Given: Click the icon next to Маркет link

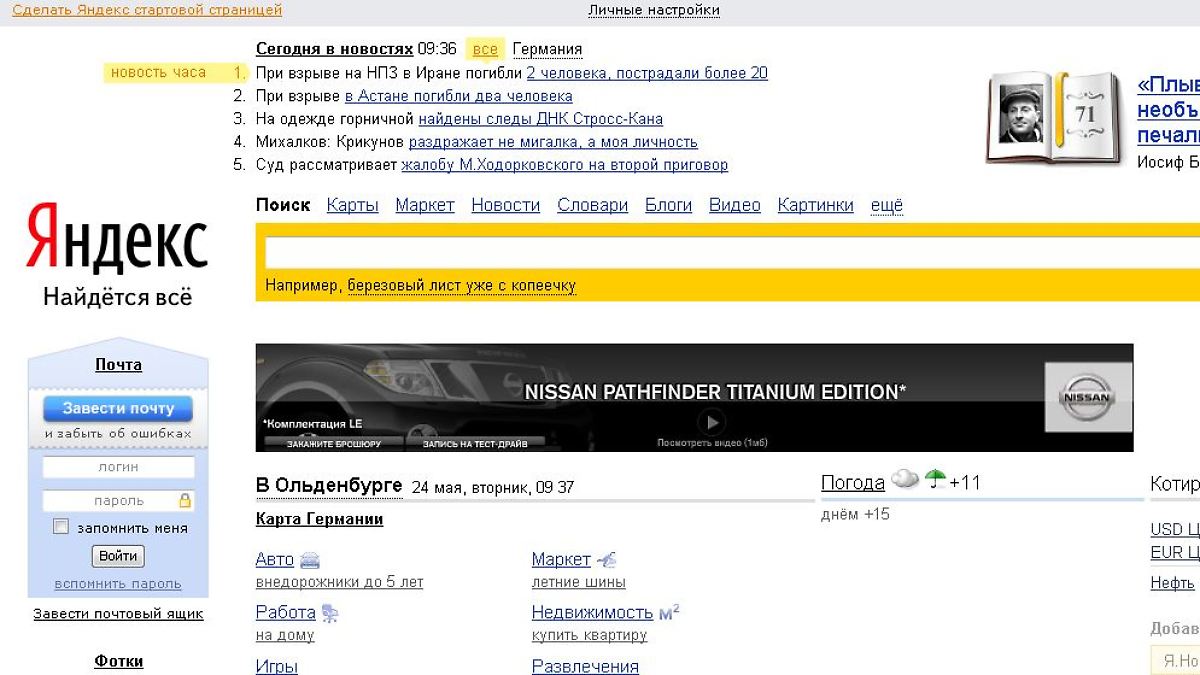Looking at the screenshot, I should coord(606,560).
